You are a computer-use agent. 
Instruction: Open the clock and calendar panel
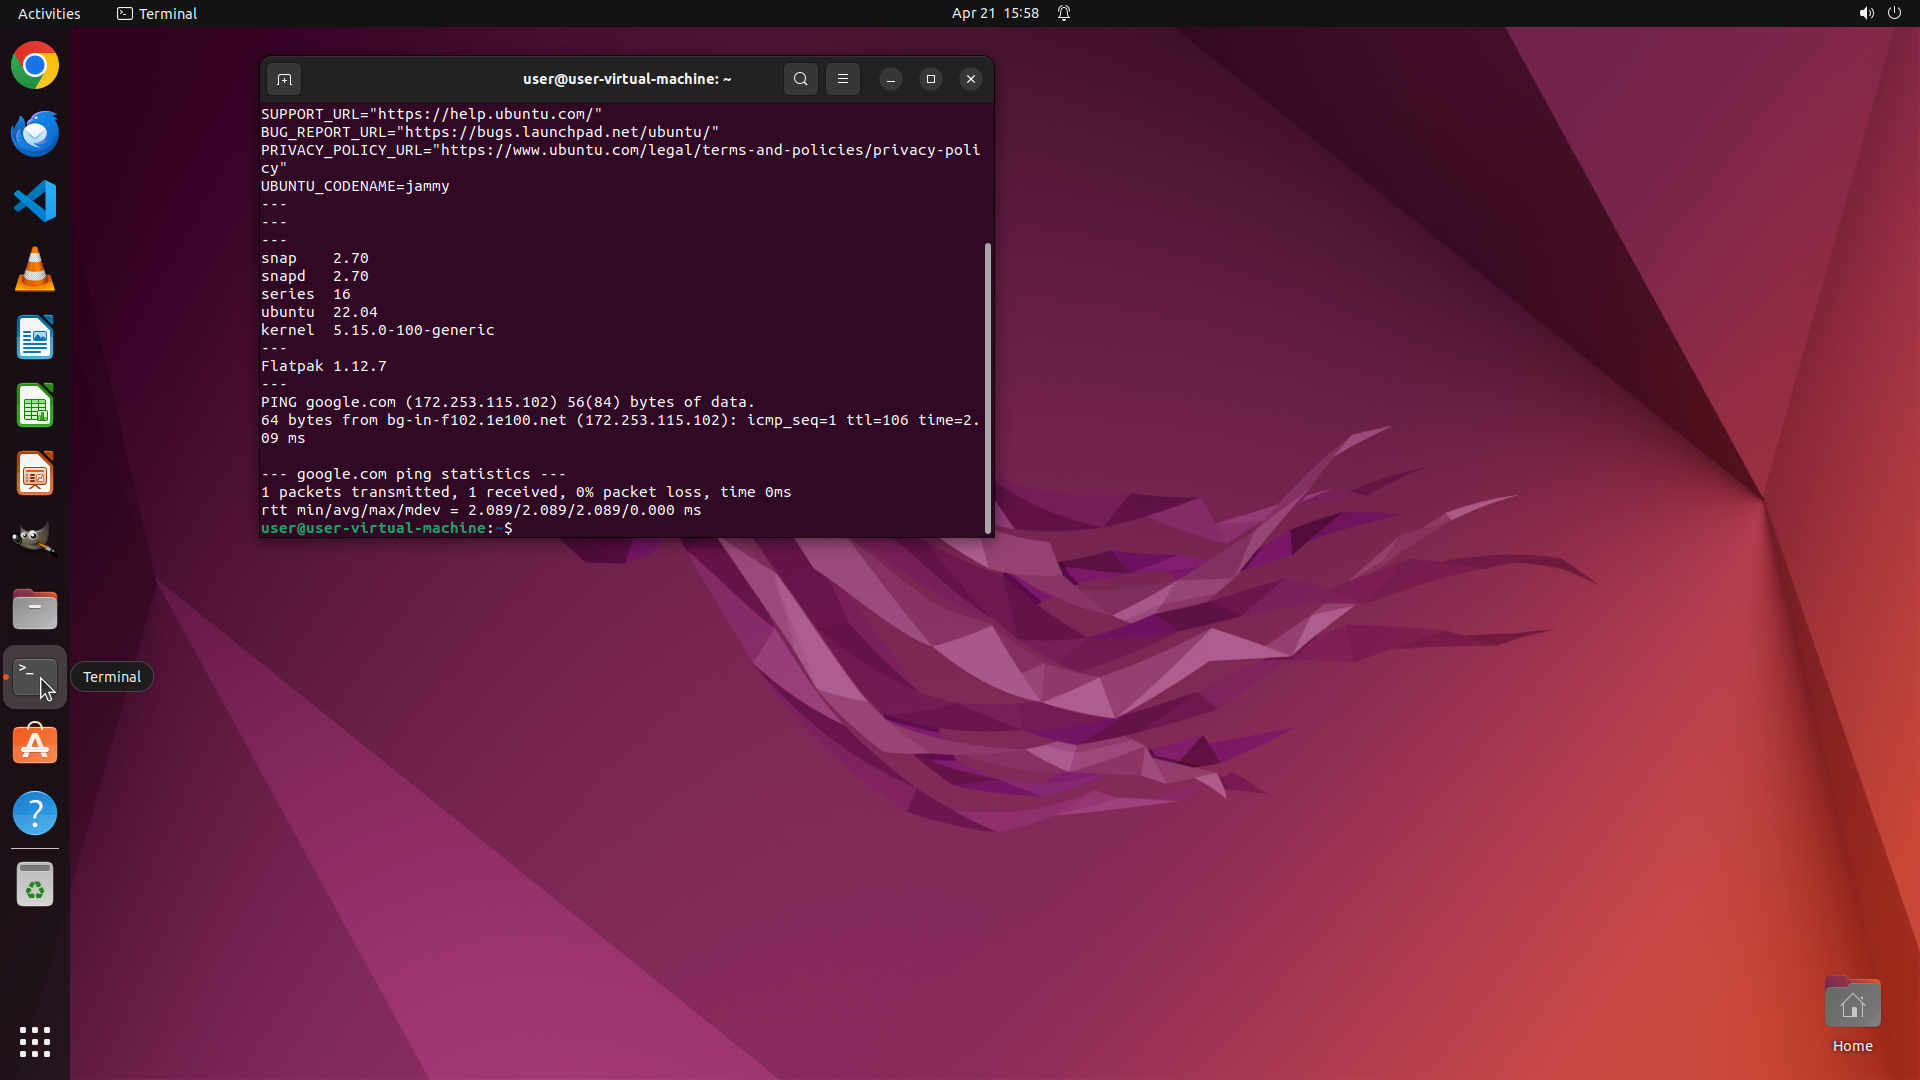tap(994, 13)
